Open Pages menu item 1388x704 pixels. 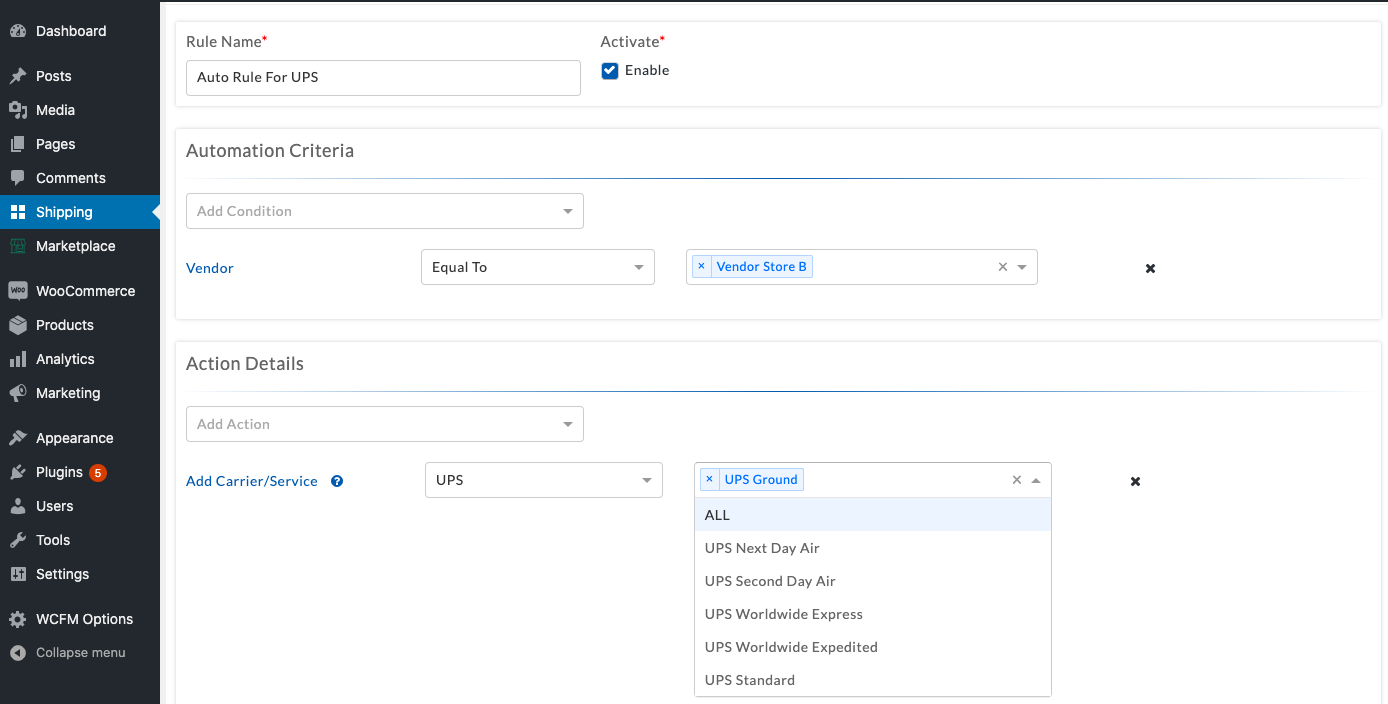pos(56,144)
